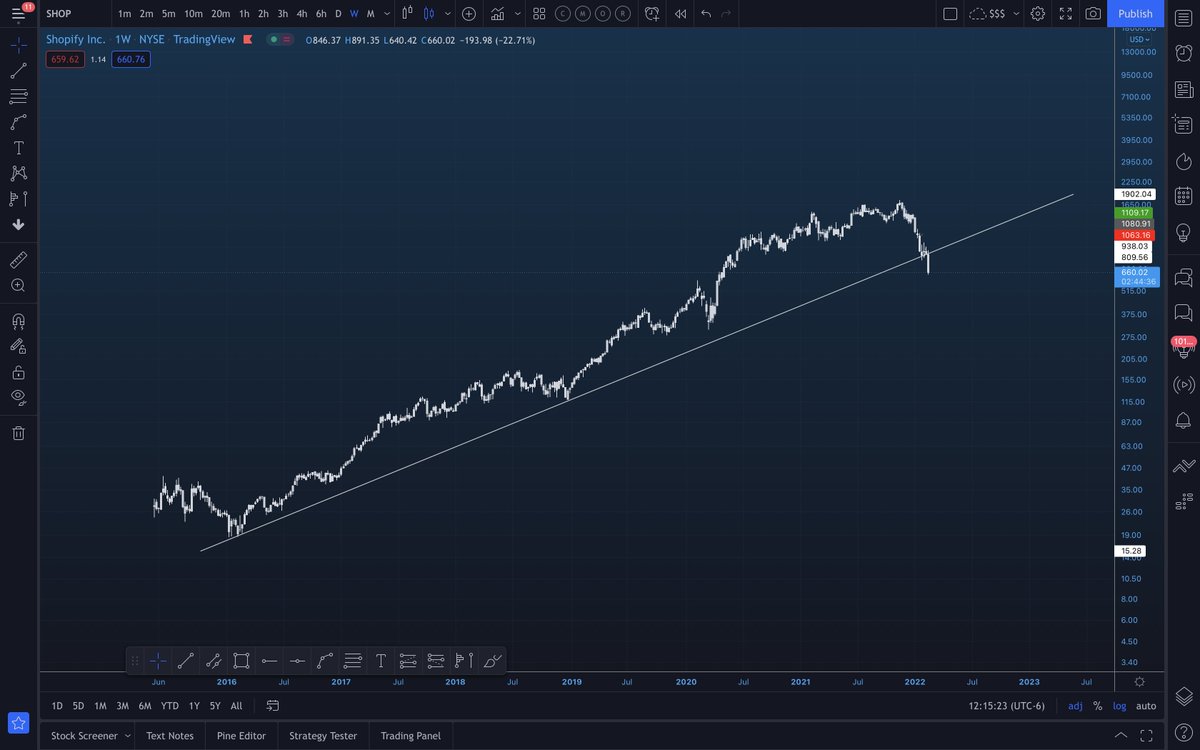Toggle the green-red market status pill
Screen dimensions: 1200x750
point(280,39)
